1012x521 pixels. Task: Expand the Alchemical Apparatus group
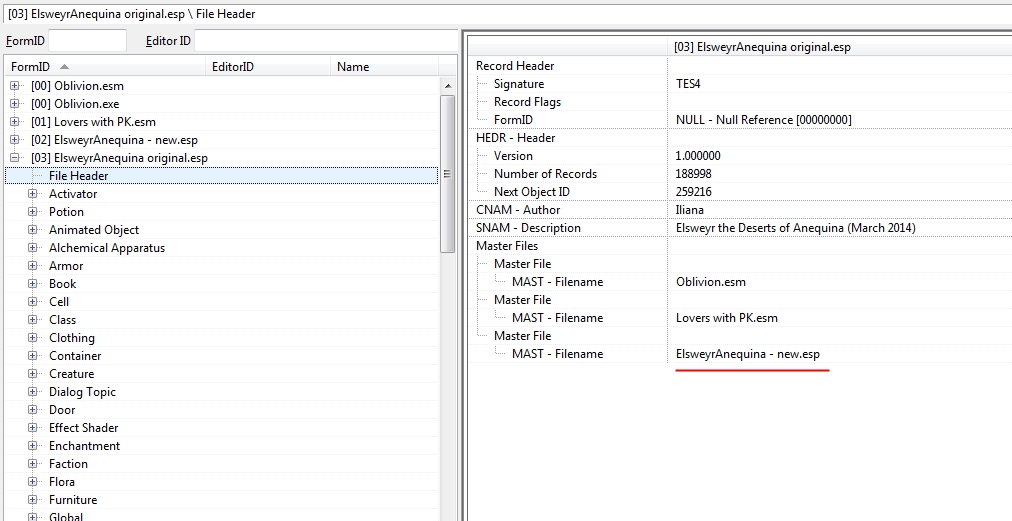click(33, 248)
